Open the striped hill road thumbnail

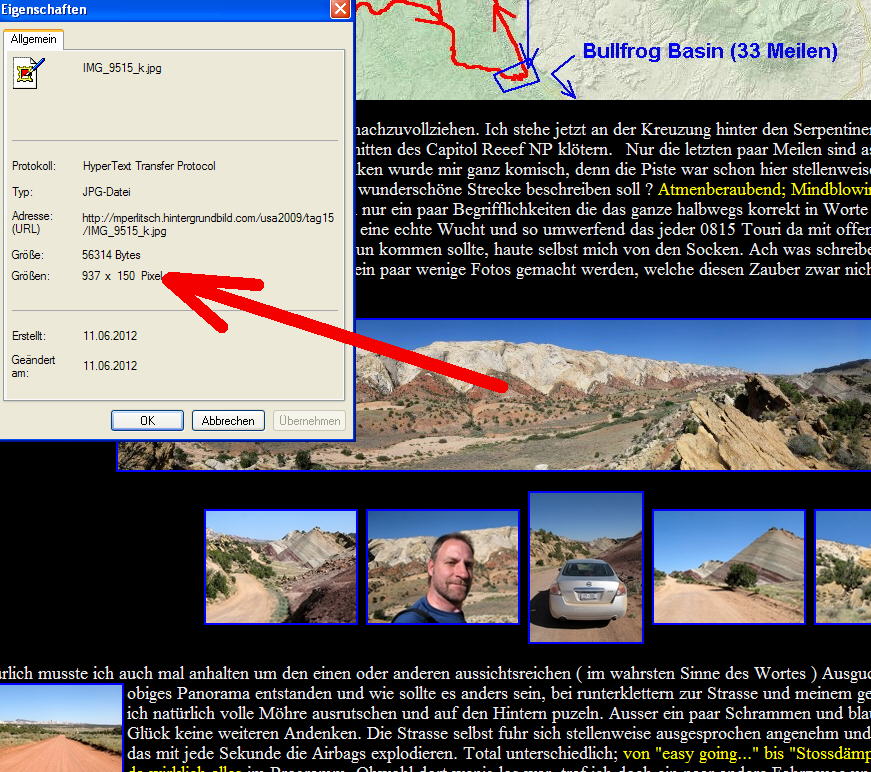coord(728,567)
